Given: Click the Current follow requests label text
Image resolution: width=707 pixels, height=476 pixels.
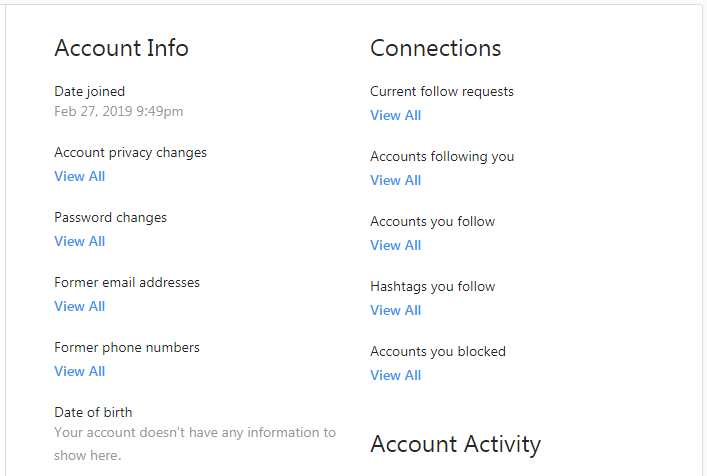Looking at the screenshot, I should tap(442, 92).
